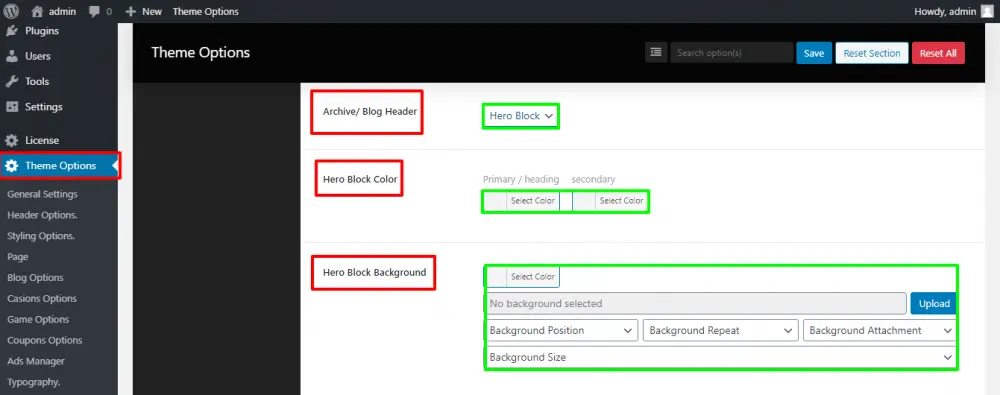The width and height of the screenshot is (1000, 395).
Task: Click the Users sidebar icon
Action: pos(12,56)
